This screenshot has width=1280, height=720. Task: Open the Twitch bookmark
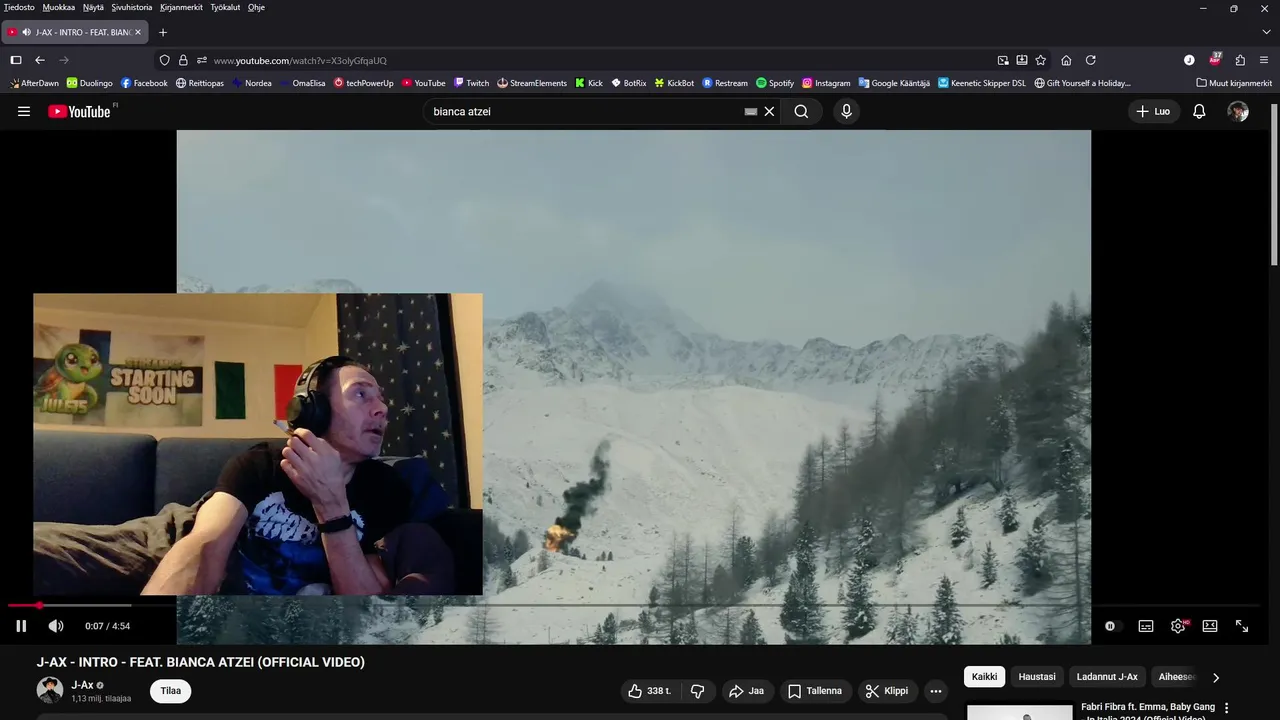point(471,83)
